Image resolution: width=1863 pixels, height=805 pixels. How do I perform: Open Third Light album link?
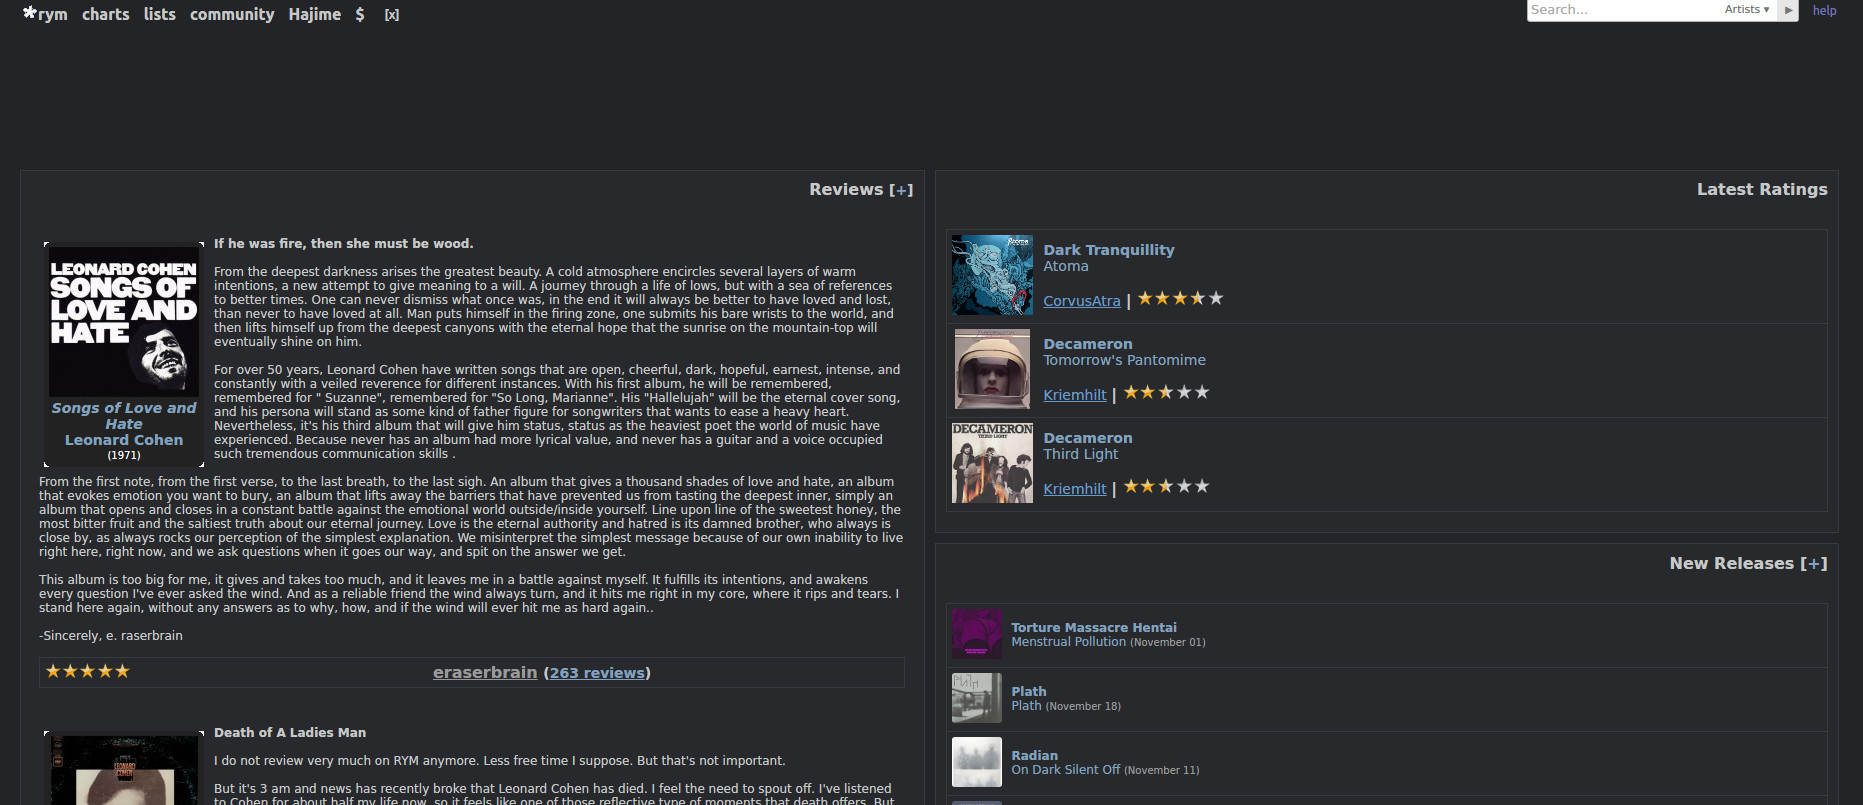click(x=1081, y=454)
